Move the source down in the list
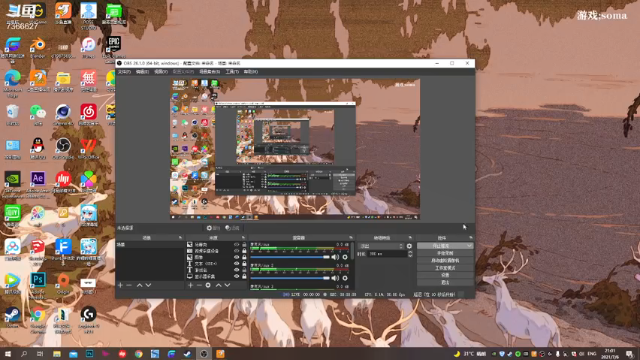Image resolution: width=640 pixels, height=360 pixels. pos(227,285)
